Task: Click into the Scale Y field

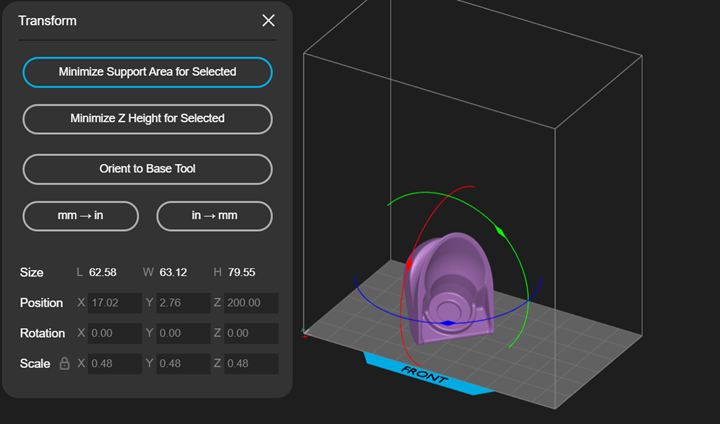Action: [x=182, y=363]
